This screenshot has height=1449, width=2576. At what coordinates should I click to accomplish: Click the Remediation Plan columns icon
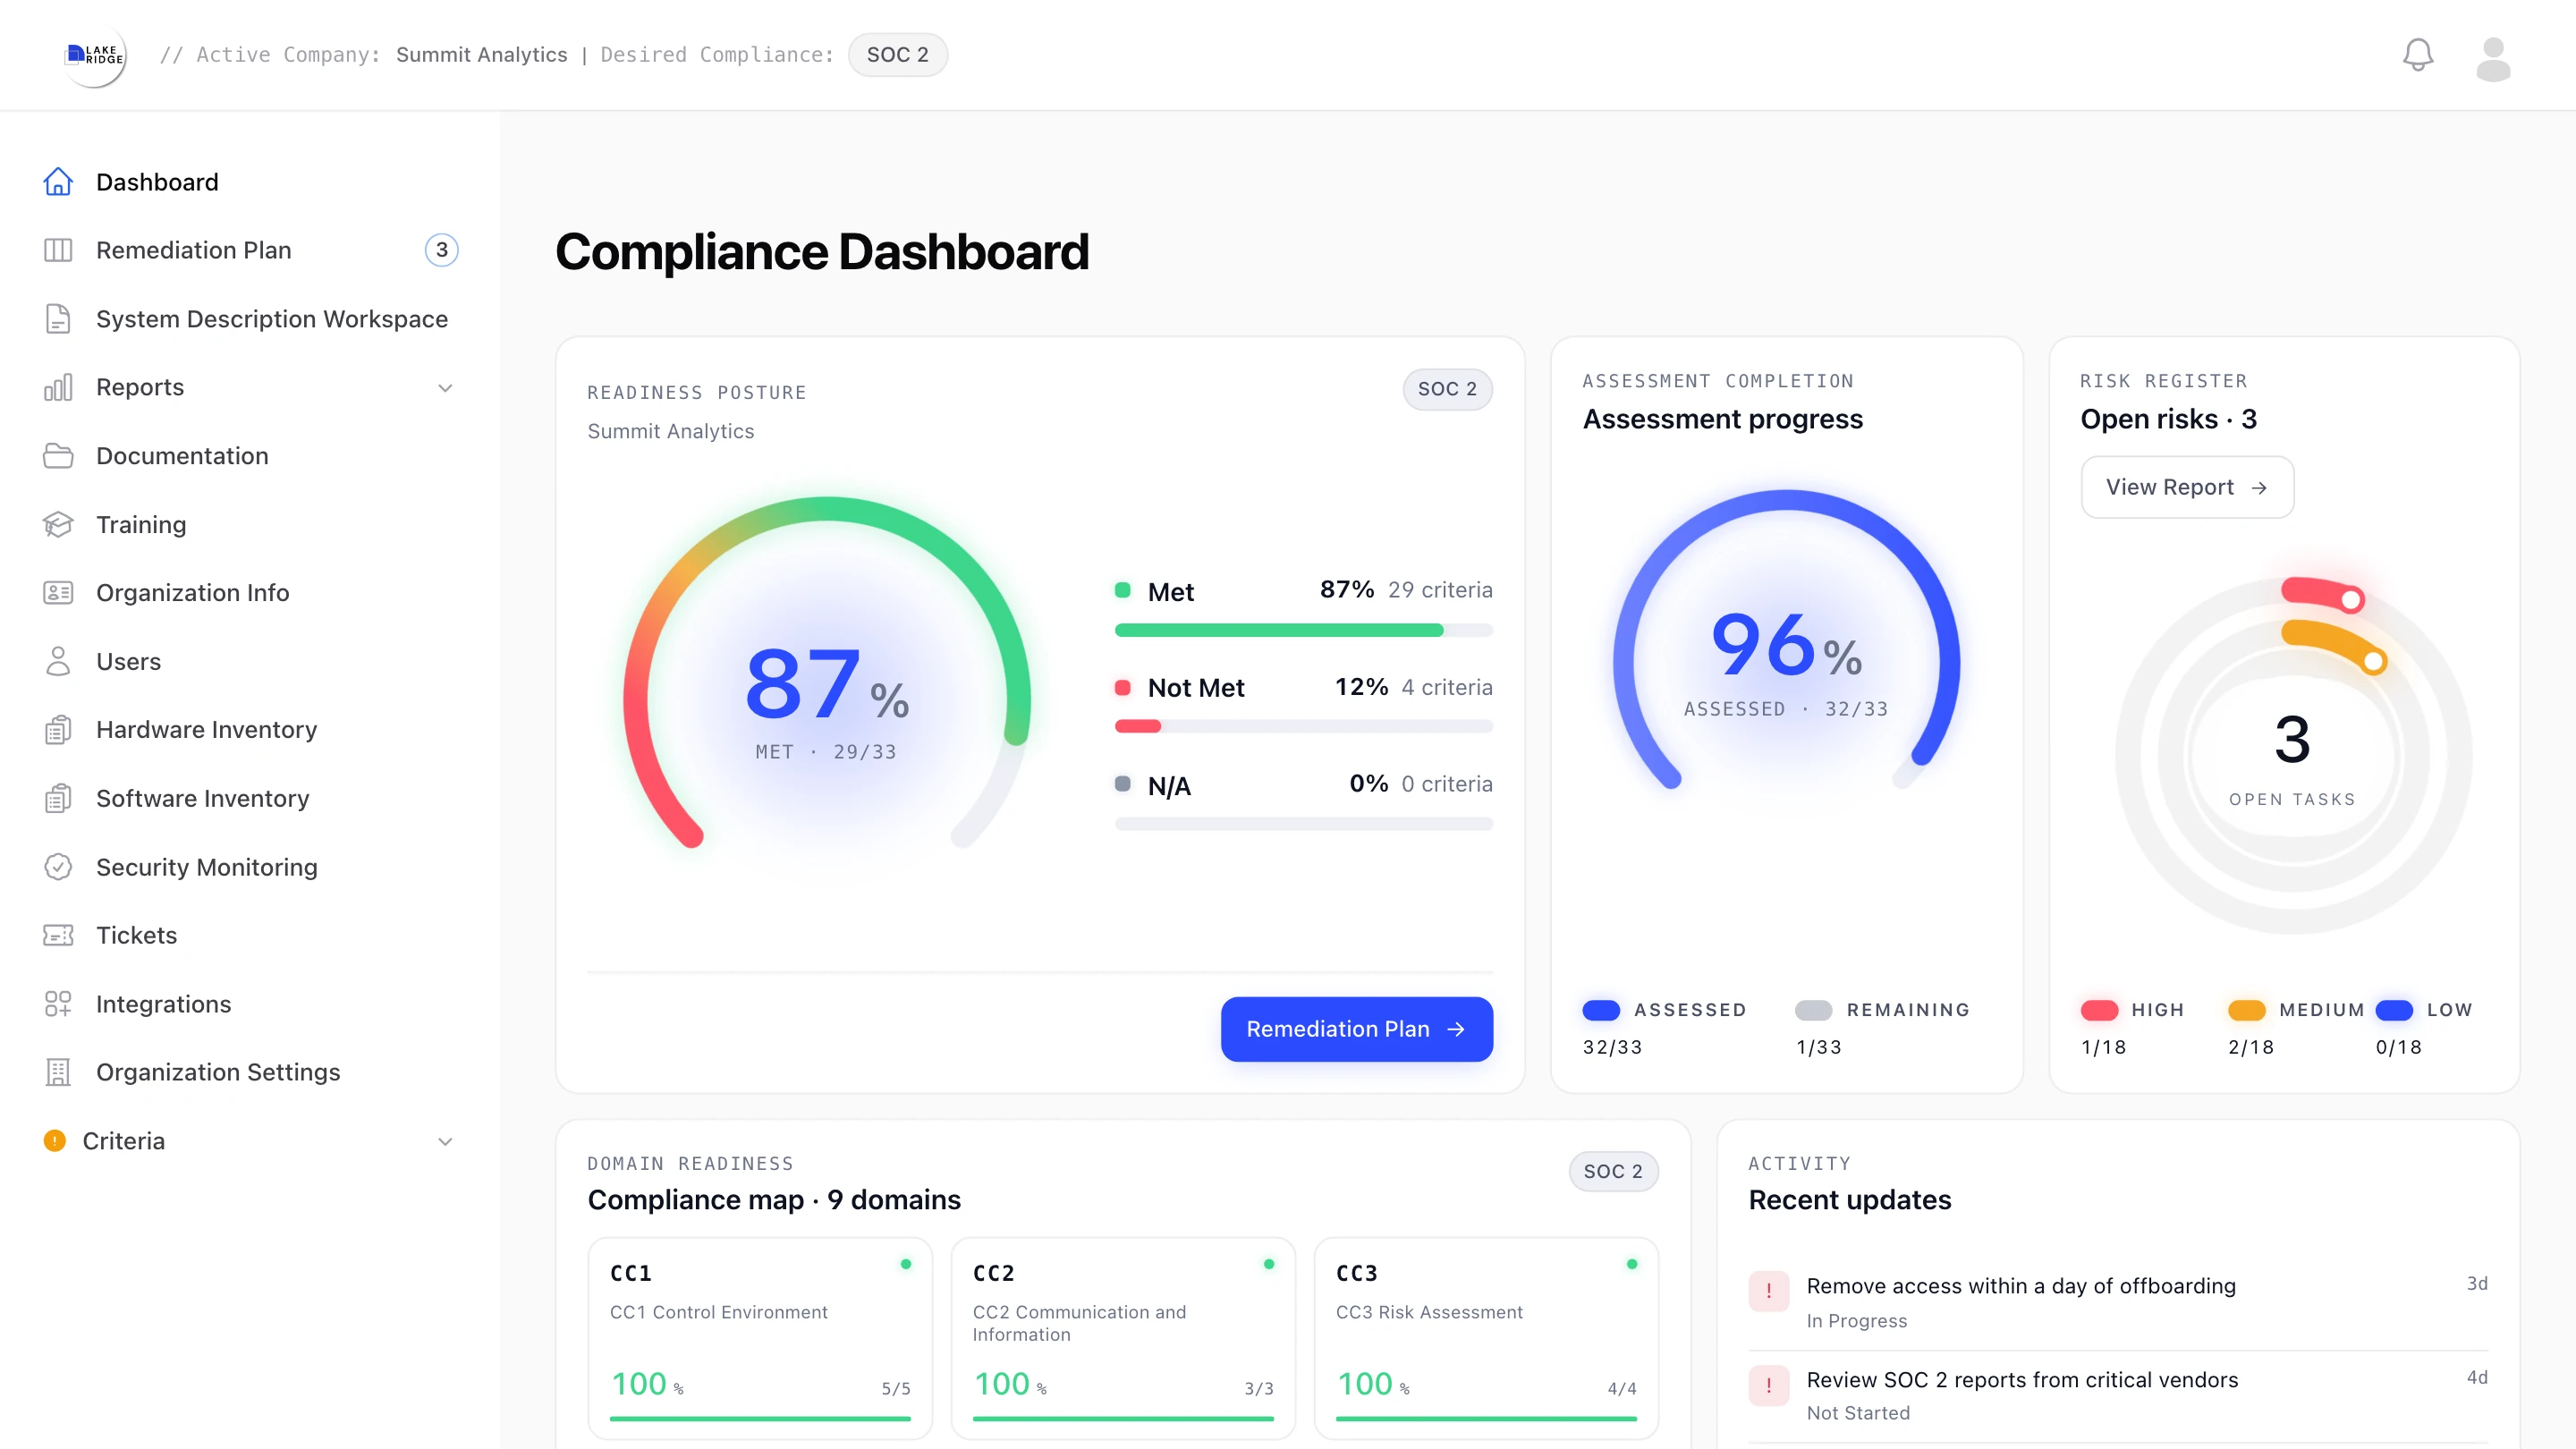point(58,250)
